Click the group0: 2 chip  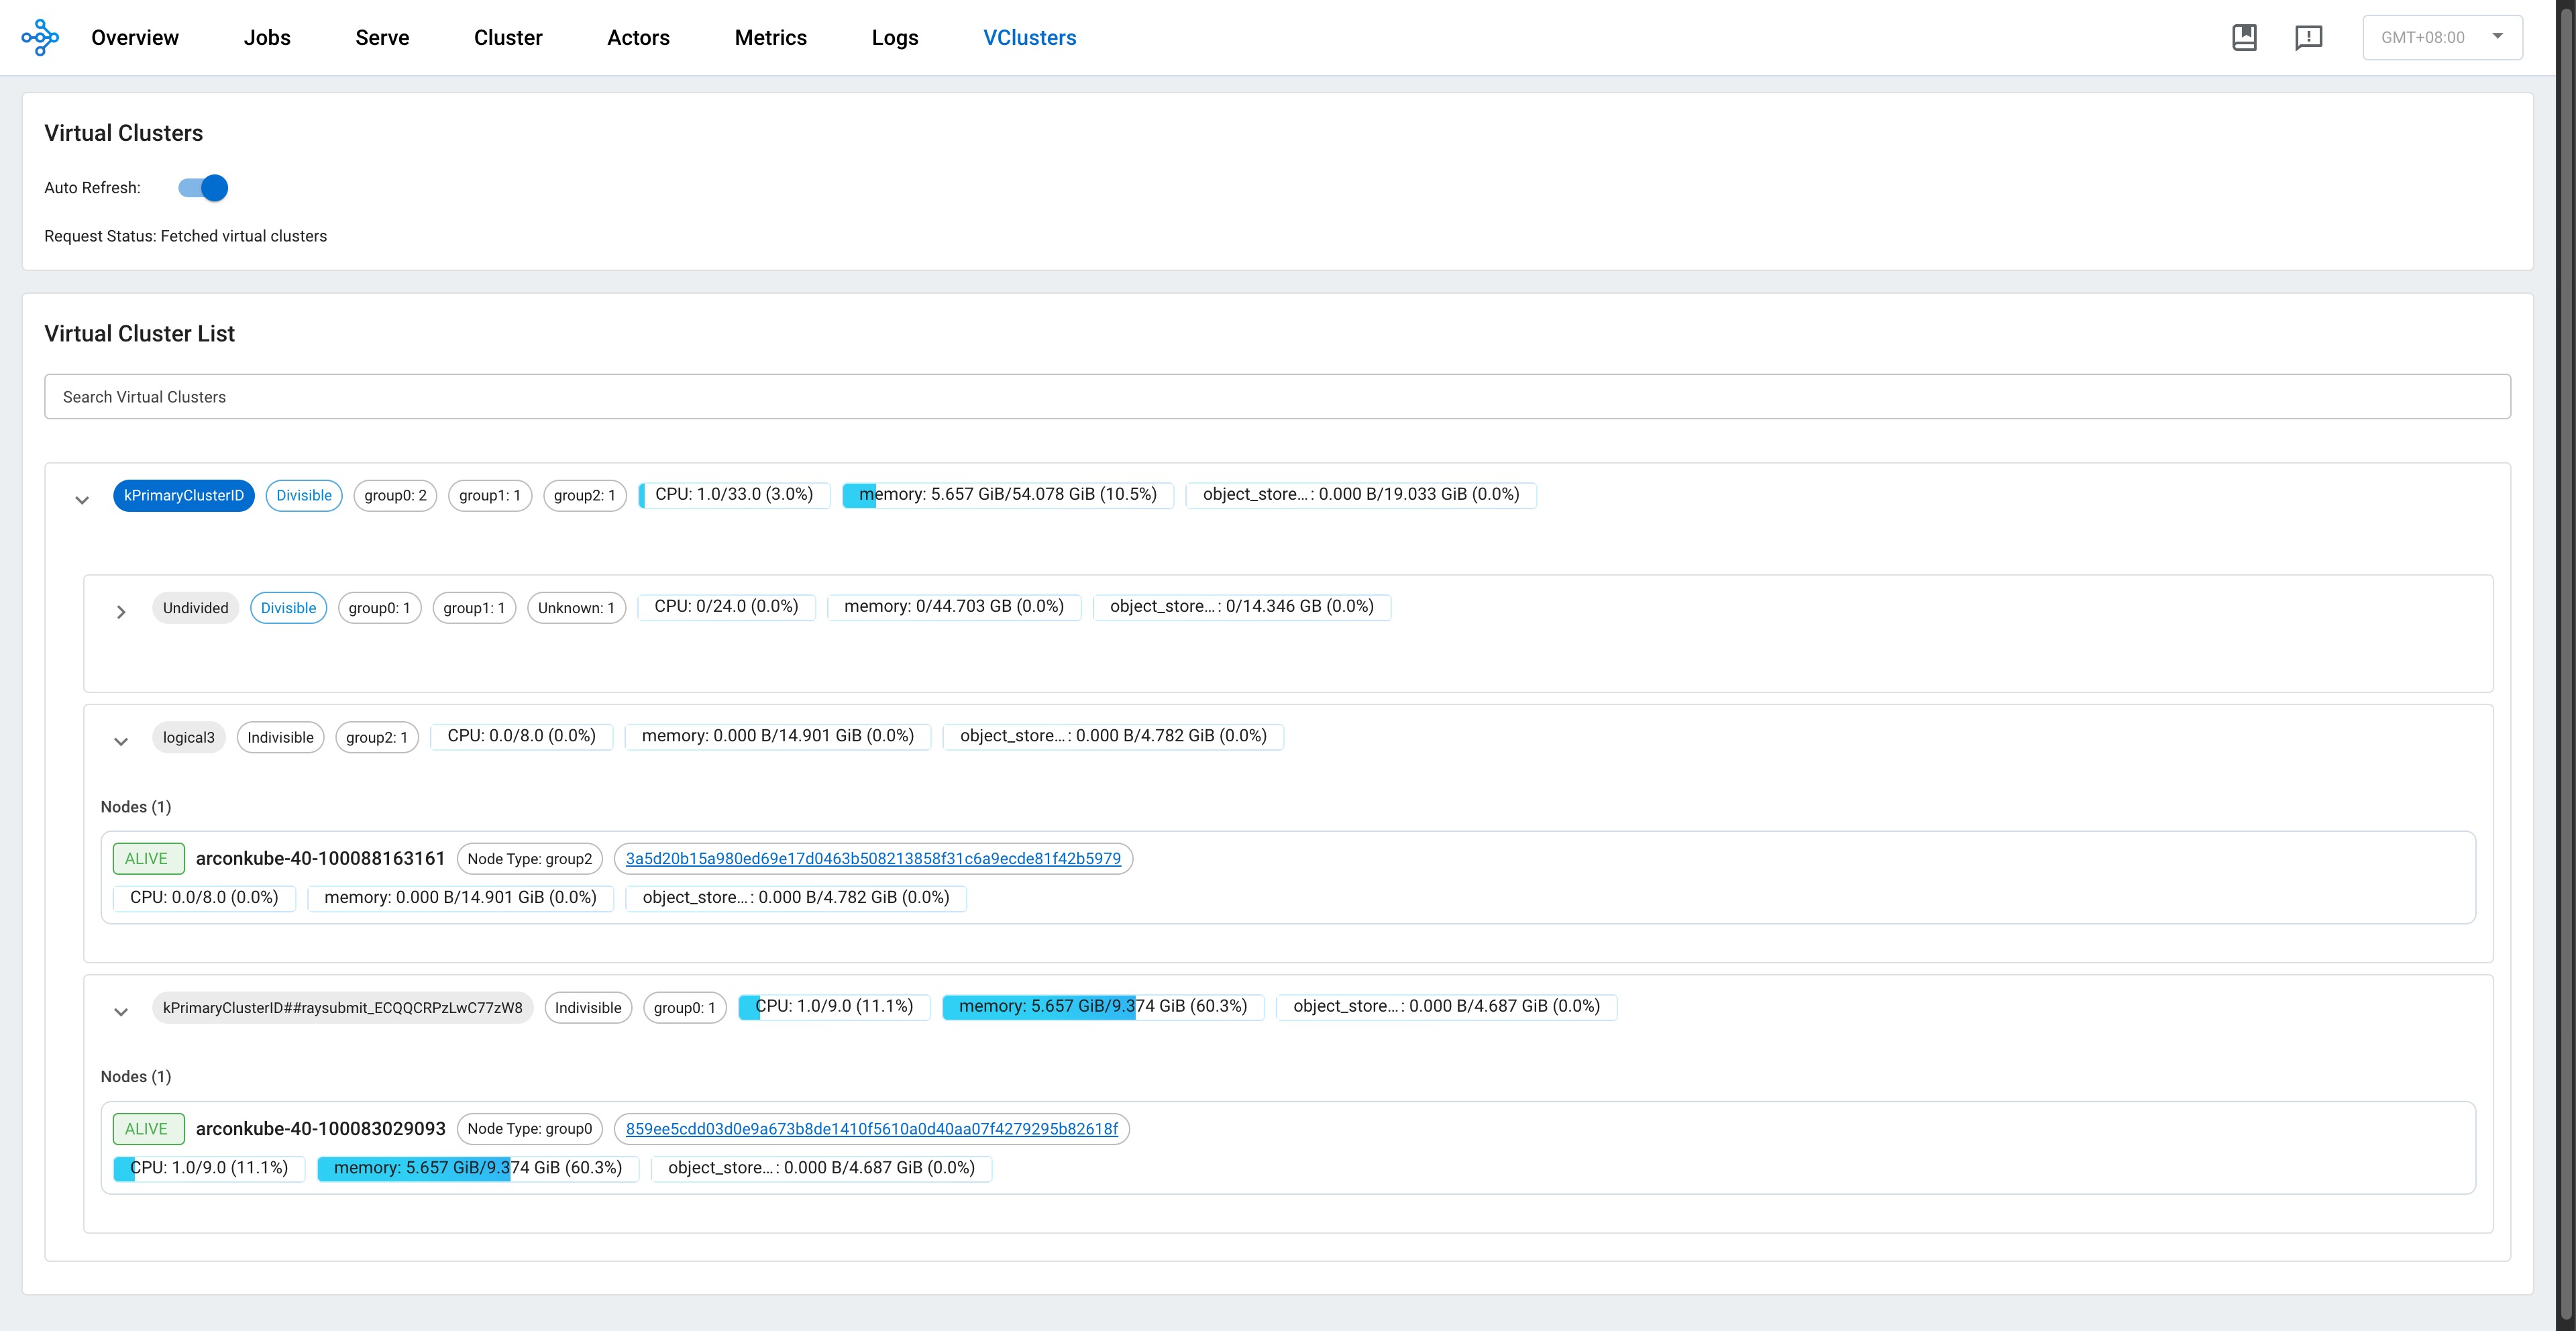(395, 495)
